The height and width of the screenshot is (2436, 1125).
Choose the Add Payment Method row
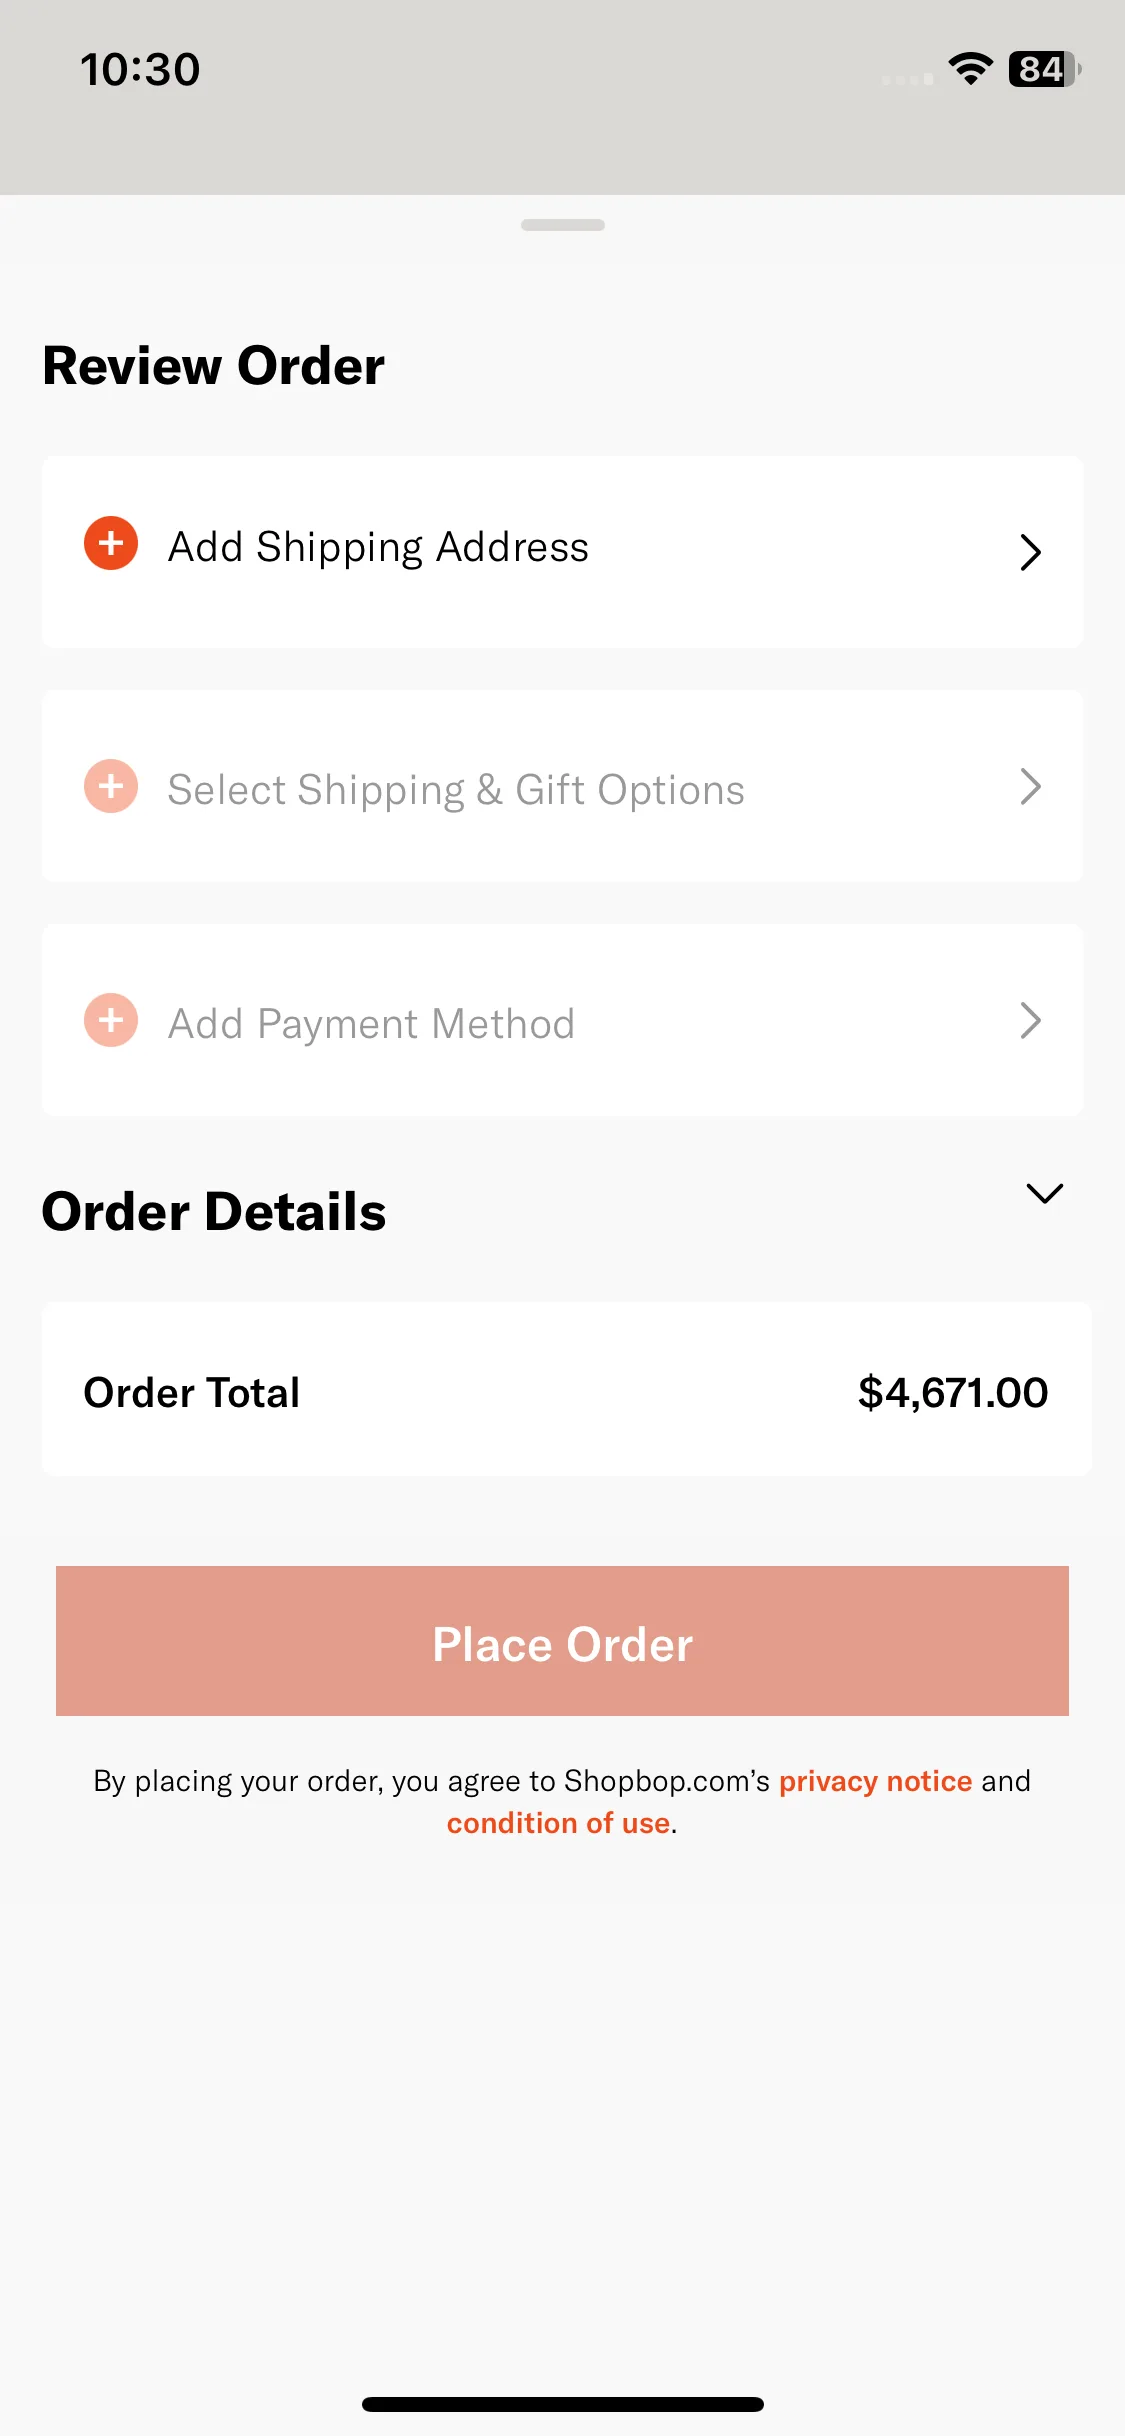tap(562, 1020)
